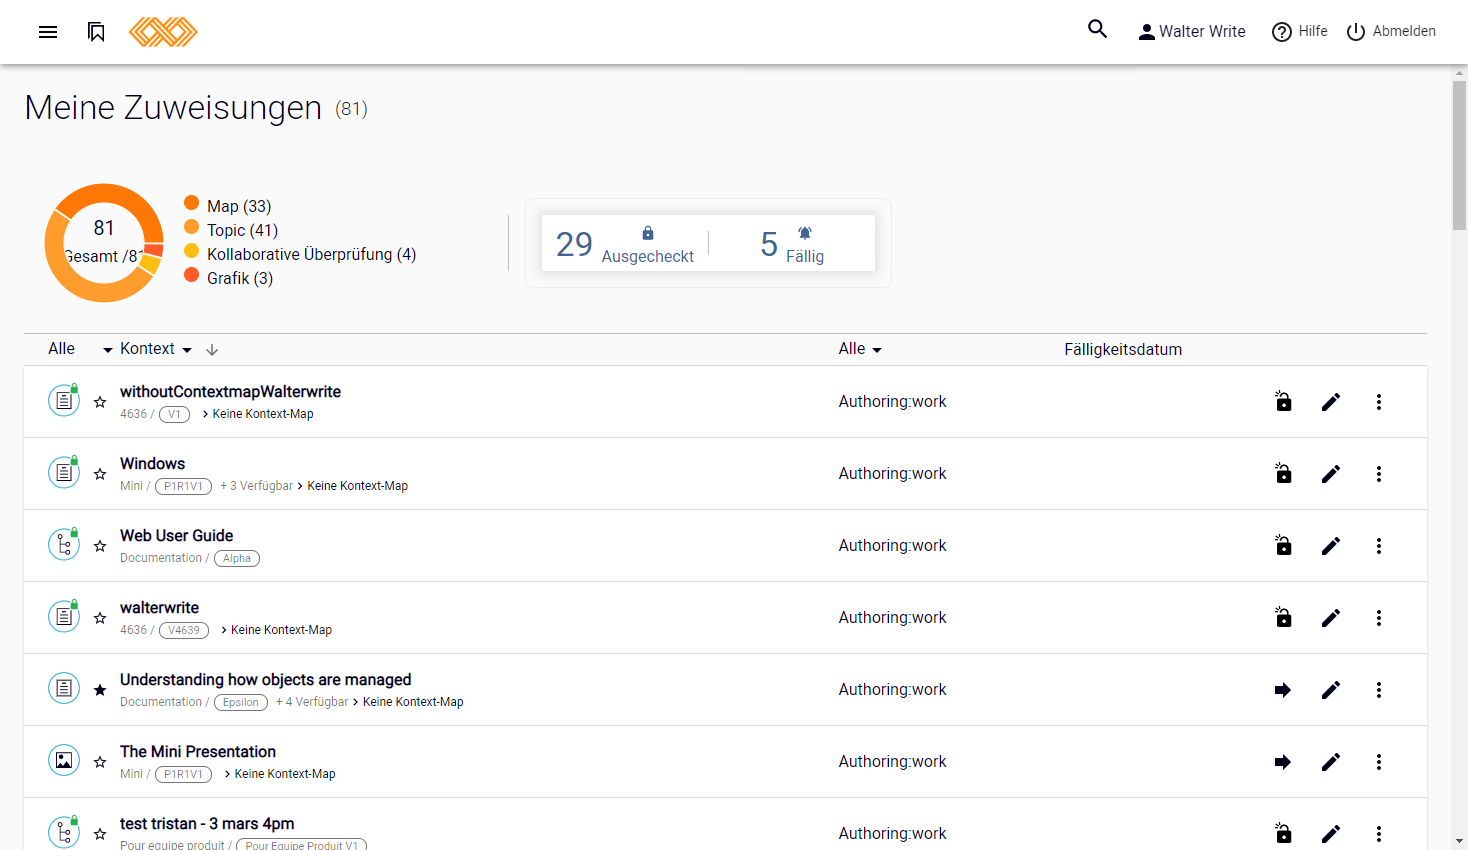Open Understanding how objects are managed

point(265,680)
